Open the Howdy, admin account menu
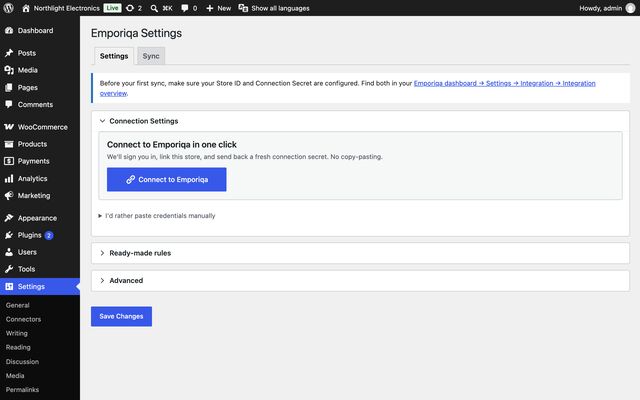Screen dimensions: 640x400 (607, 8)
